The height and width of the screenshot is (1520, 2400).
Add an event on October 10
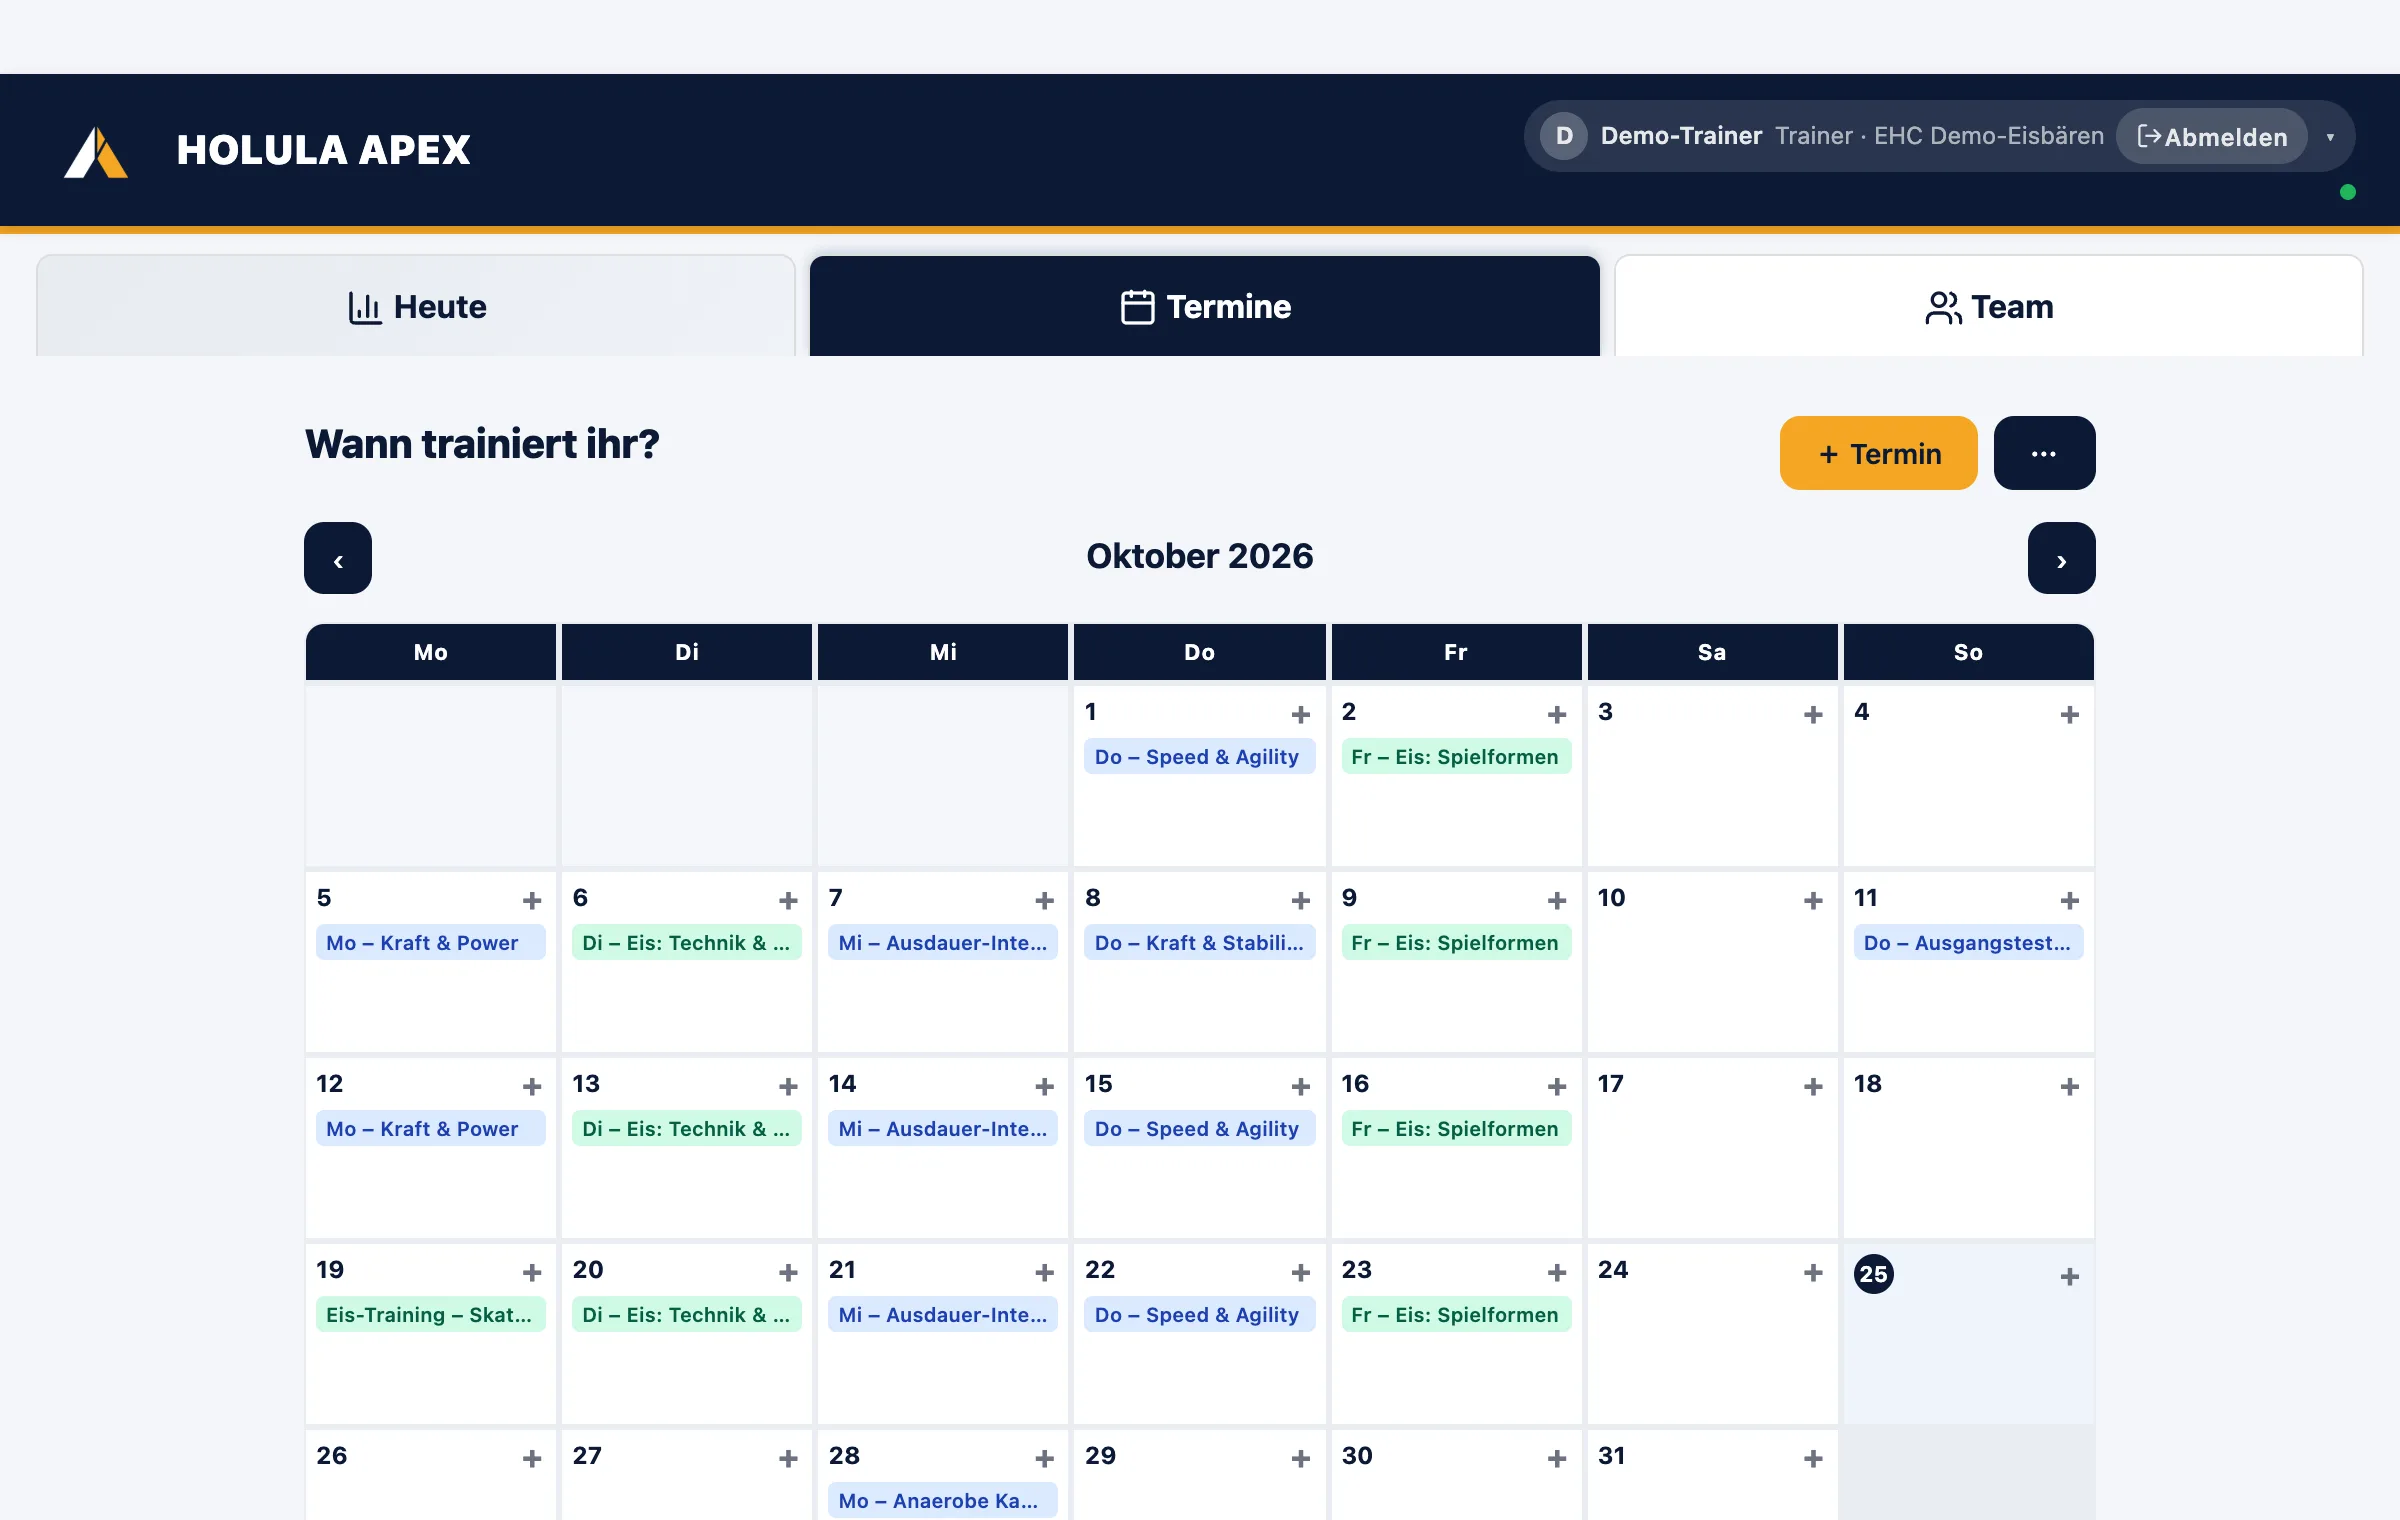(1813, 900)
